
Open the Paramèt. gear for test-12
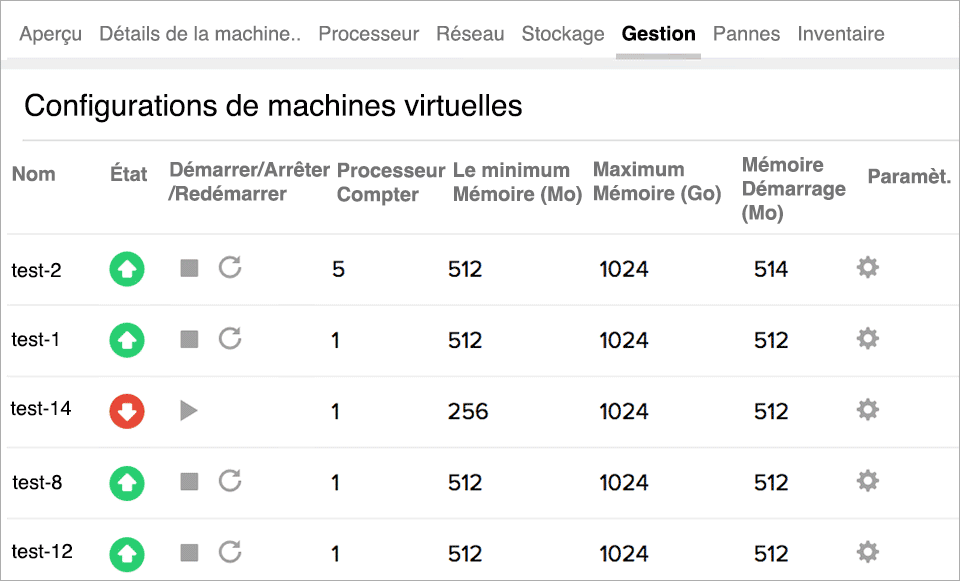pos(868,552)
